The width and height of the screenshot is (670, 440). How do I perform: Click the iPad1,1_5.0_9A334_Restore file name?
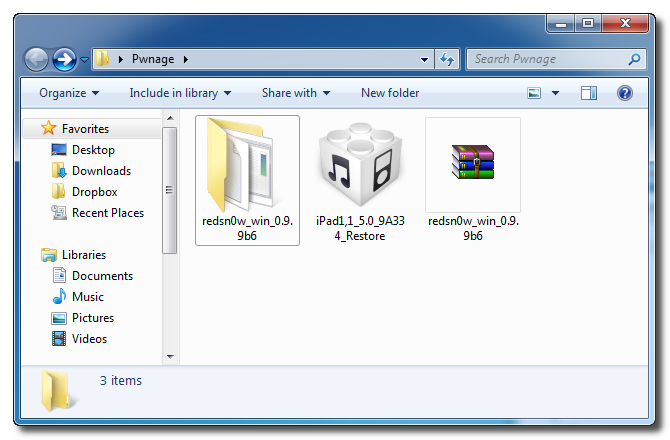(x=360, y=228)
